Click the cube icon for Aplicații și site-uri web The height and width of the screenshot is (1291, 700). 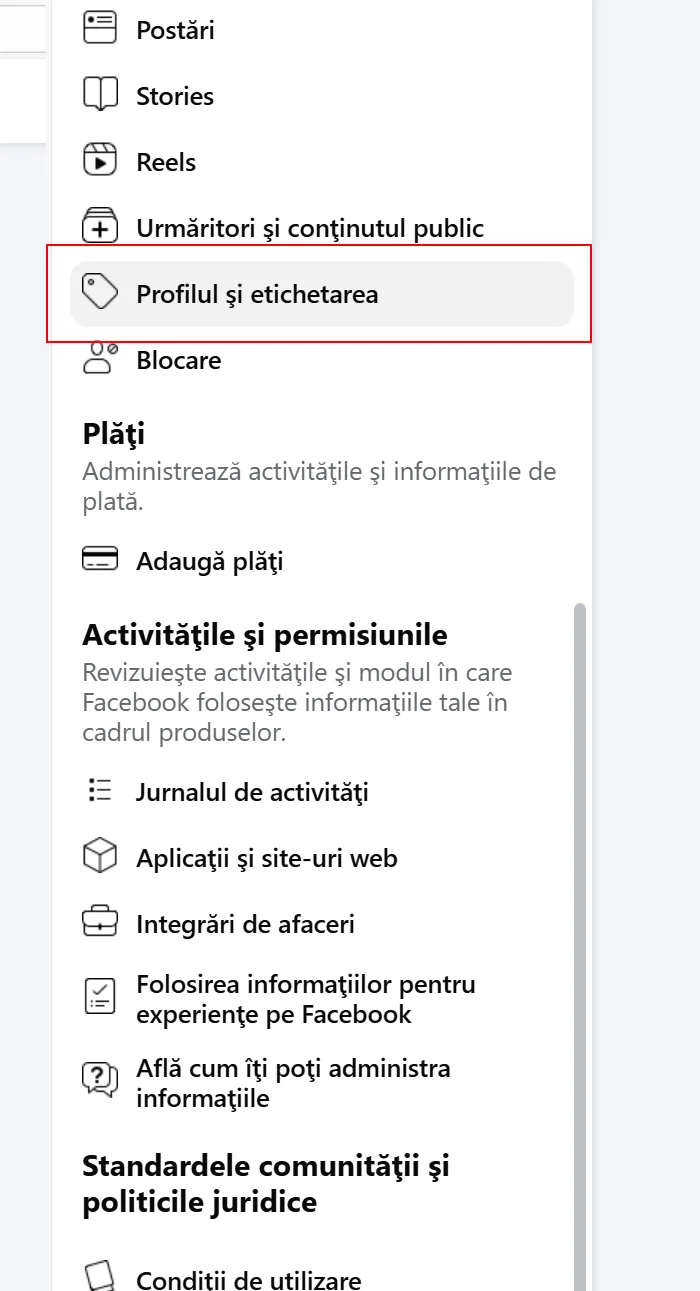click(x=100, y=857)
